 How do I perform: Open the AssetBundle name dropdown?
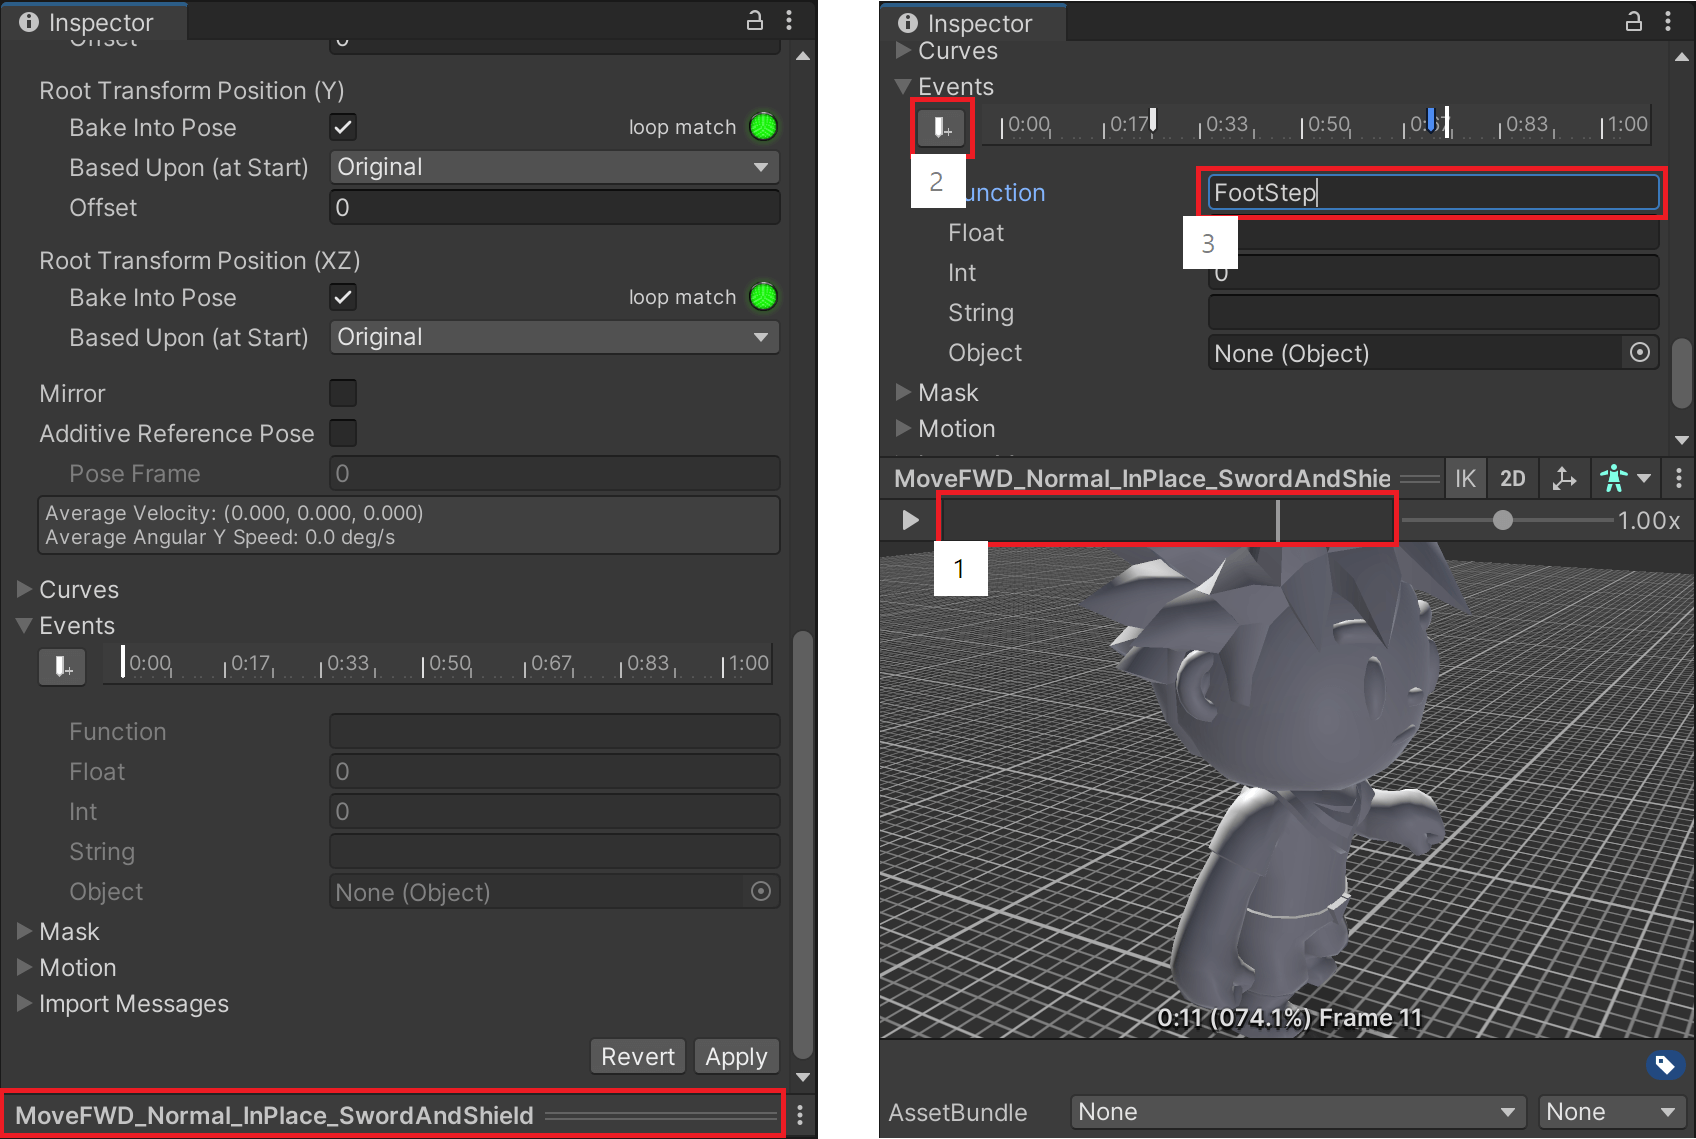[x=1298, y=1112]
